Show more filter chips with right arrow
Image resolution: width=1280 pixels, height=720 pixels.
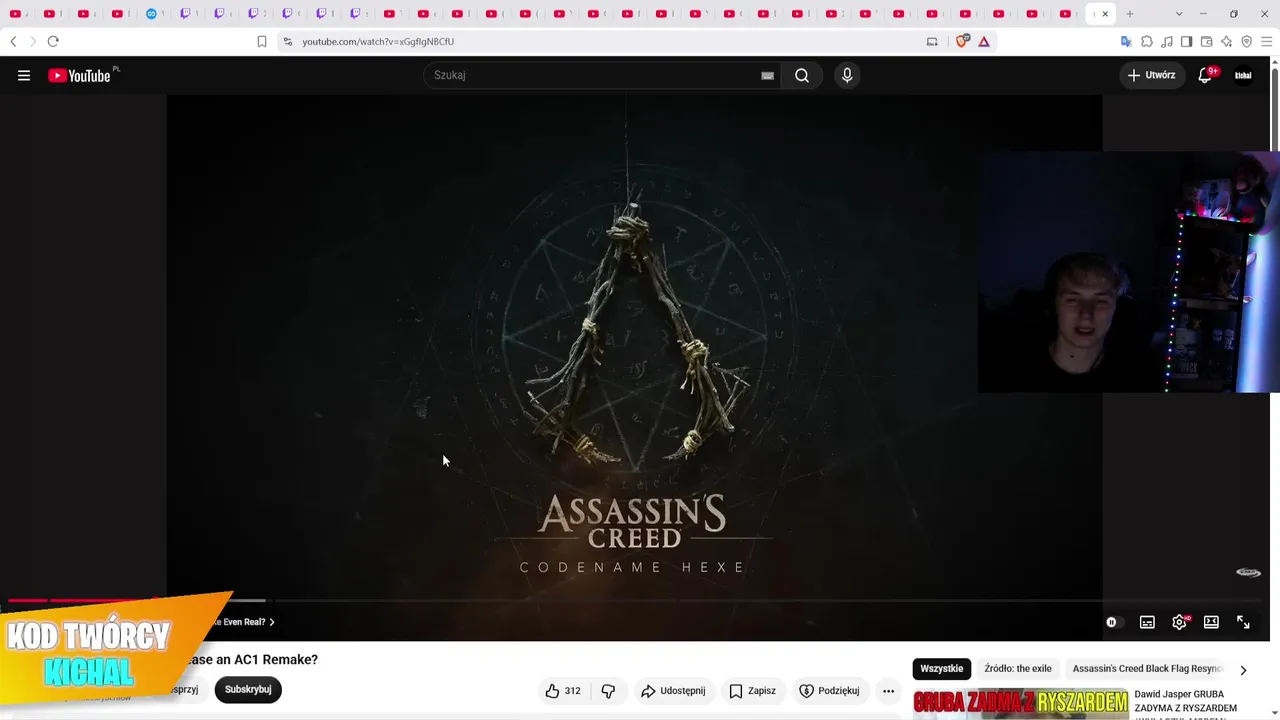pyautogui.click(x=1243, y=670)
